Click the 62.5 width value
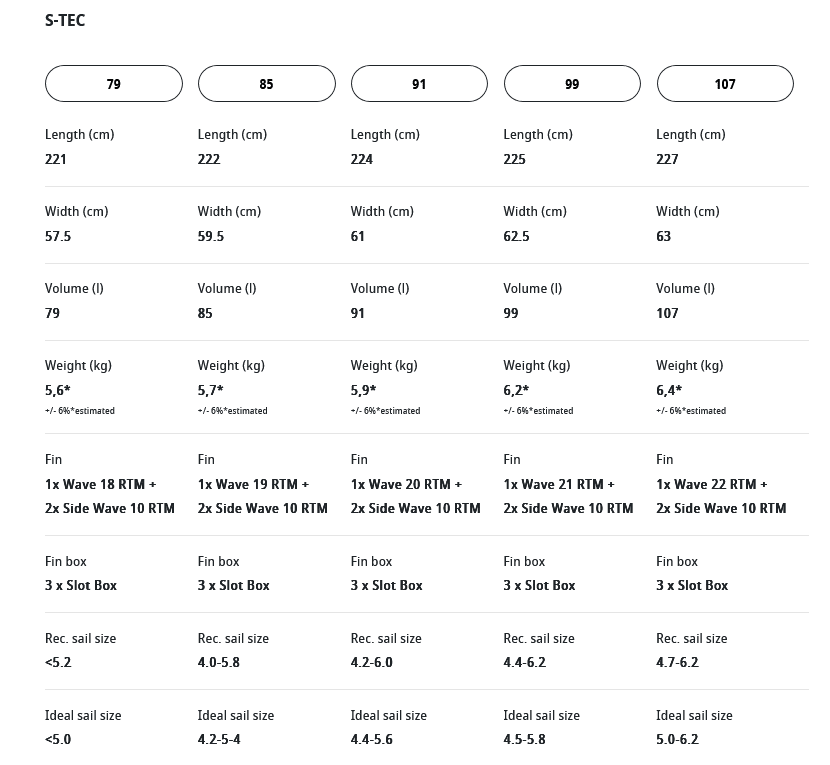The width and height of the screenshot is (830, 765). coord(517,236)
